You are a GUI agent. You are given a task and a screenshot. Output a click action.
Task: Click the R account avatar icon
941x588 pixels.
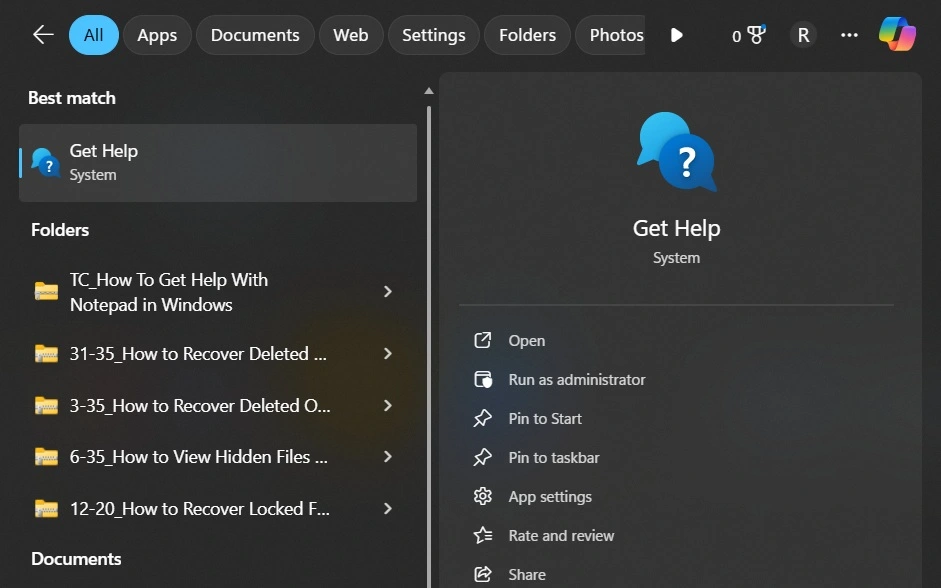pyautogui.click(x=803, y=34)
